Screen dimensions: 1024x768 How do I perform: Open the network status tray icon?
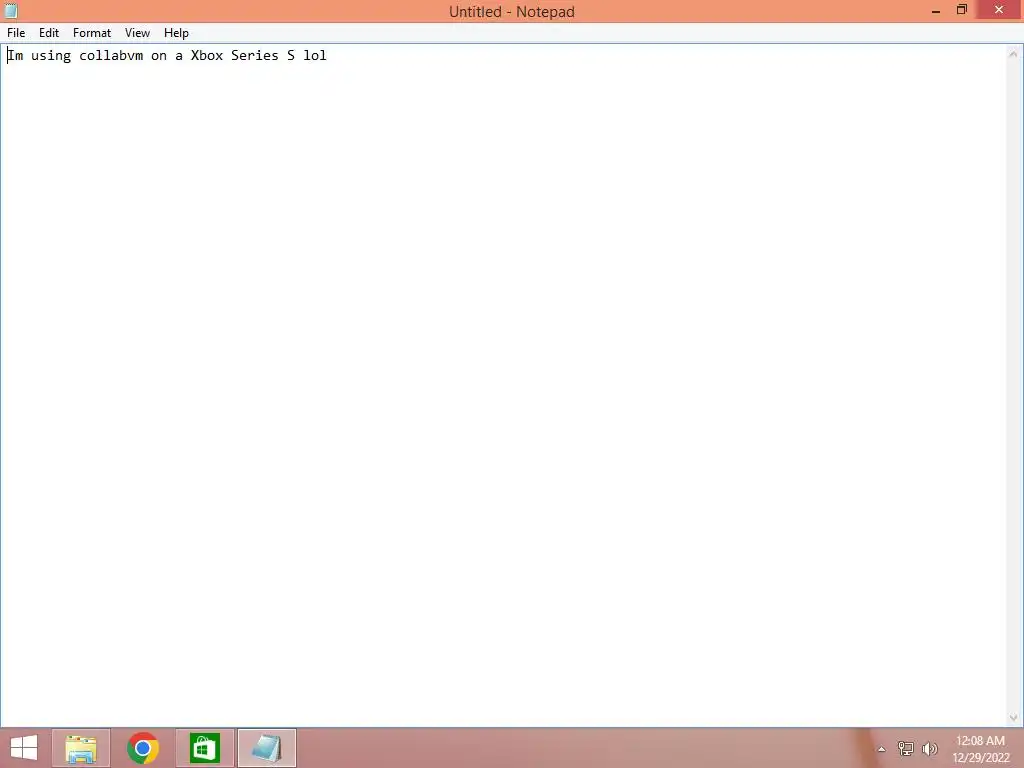905,748
